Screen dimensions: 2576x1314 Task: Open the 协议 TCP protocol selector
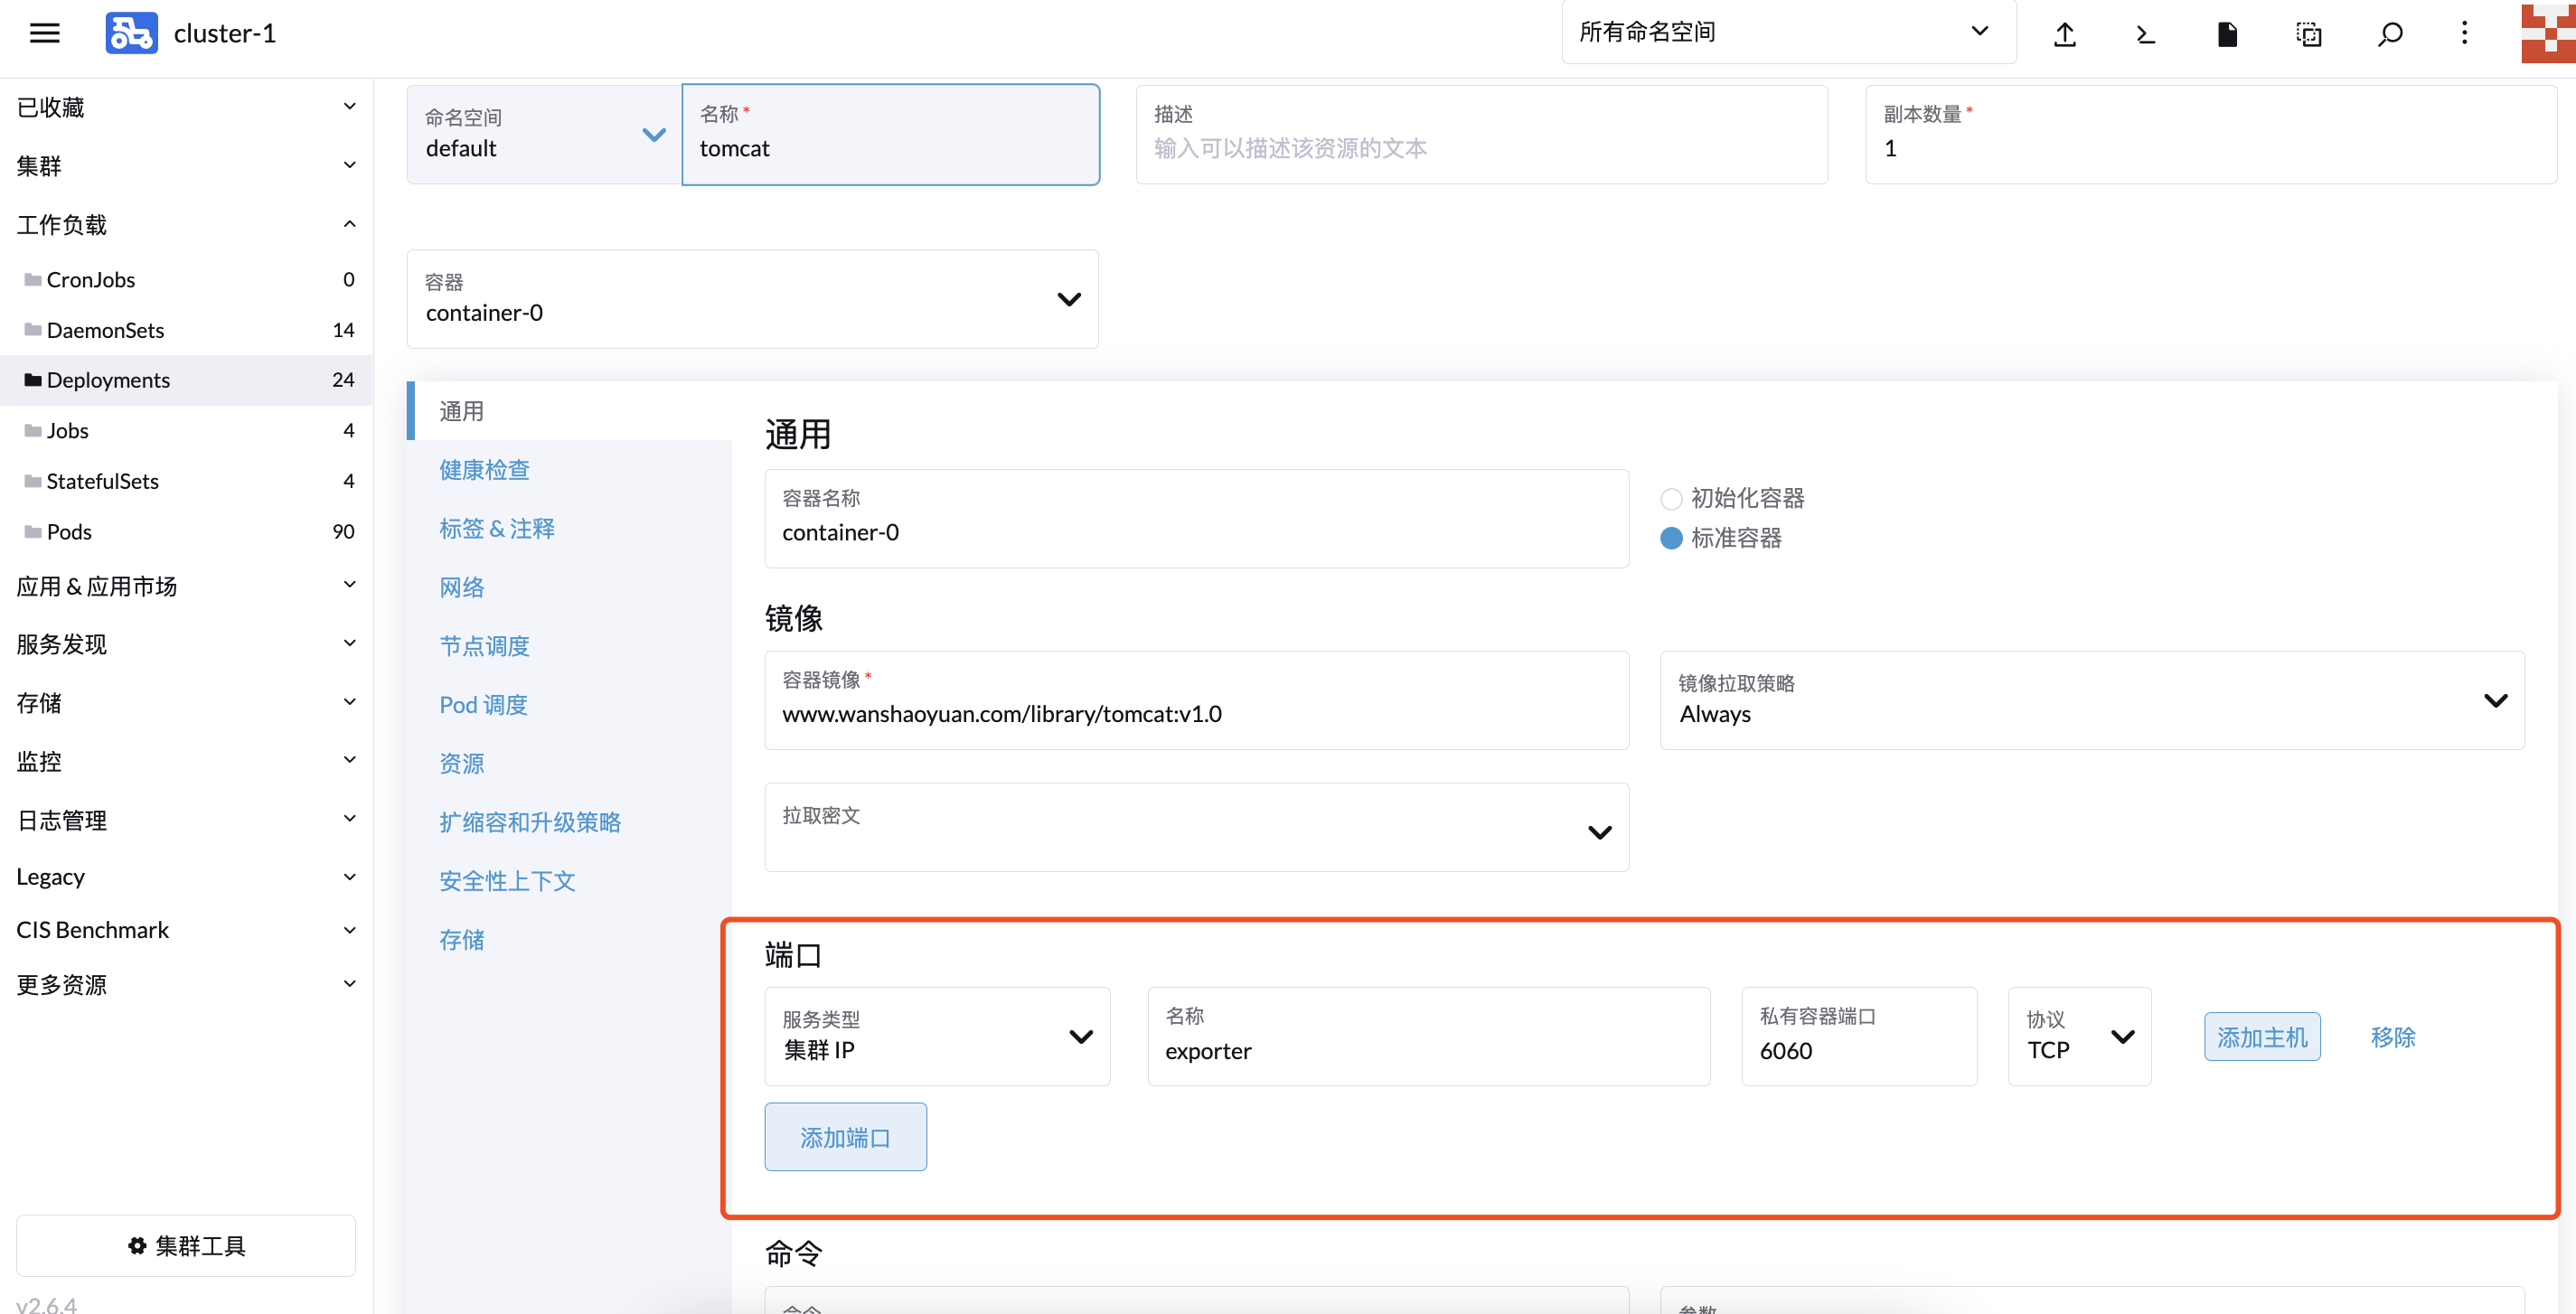coord(2079,1037)
